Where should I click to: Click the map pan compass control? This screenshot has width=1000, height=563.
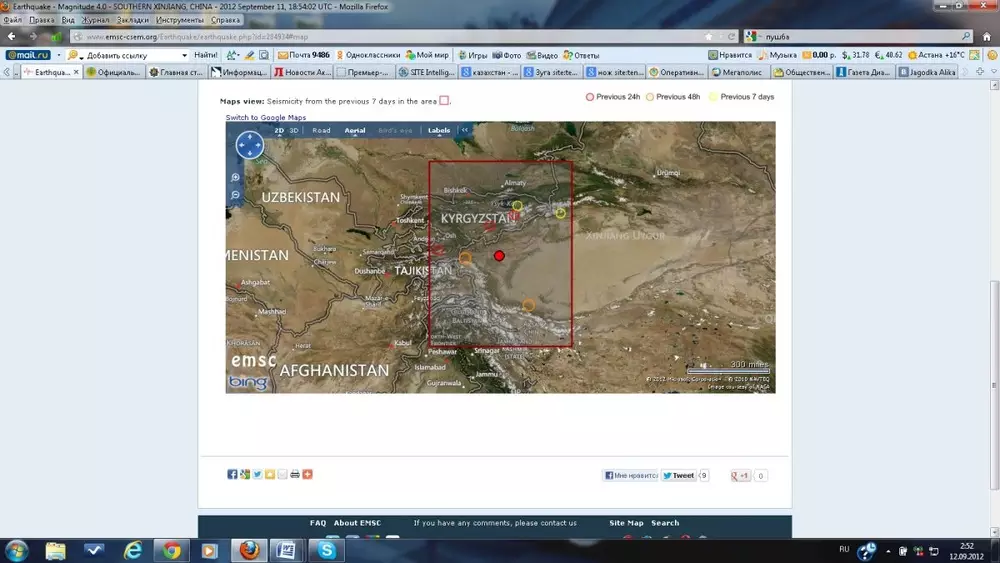(249, 145)
